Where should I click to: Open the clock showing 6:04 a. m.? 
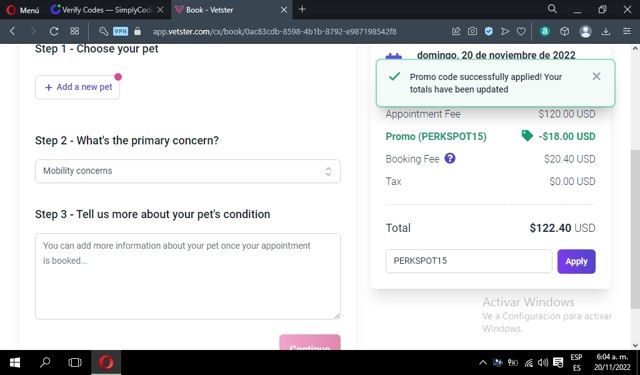click(x=612, y=362)
